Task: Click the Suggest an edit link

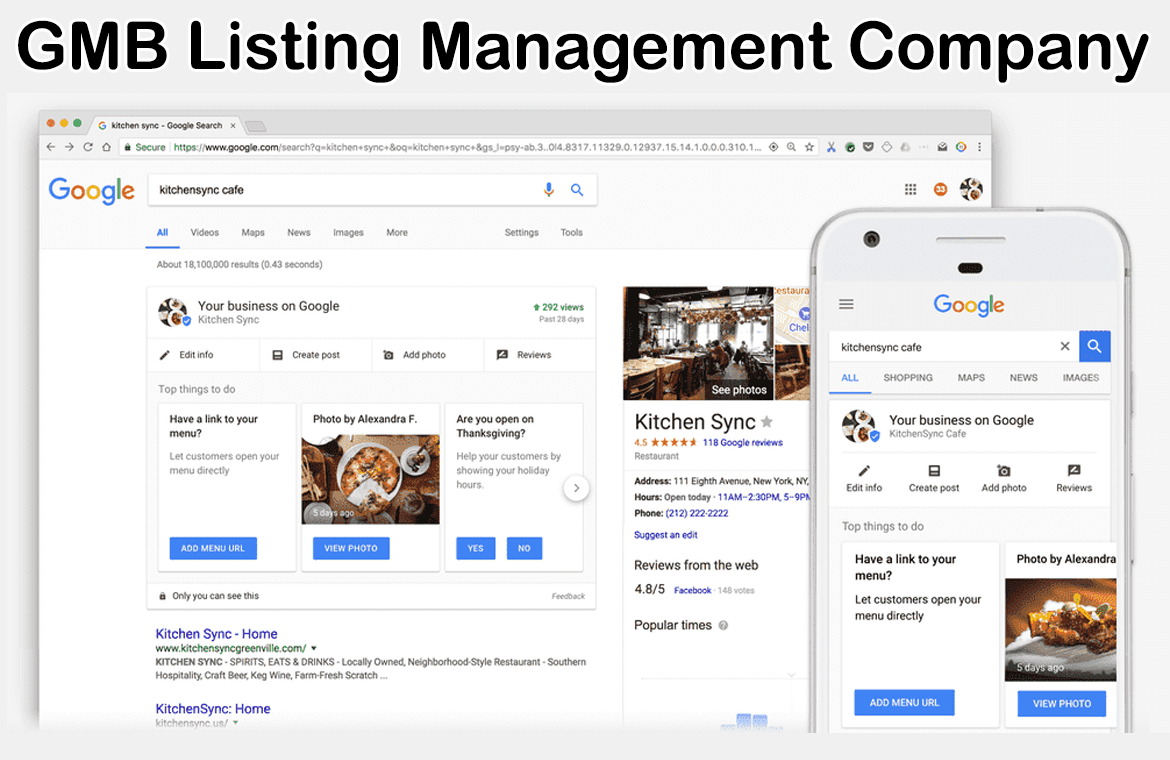Action: point(666,535)
